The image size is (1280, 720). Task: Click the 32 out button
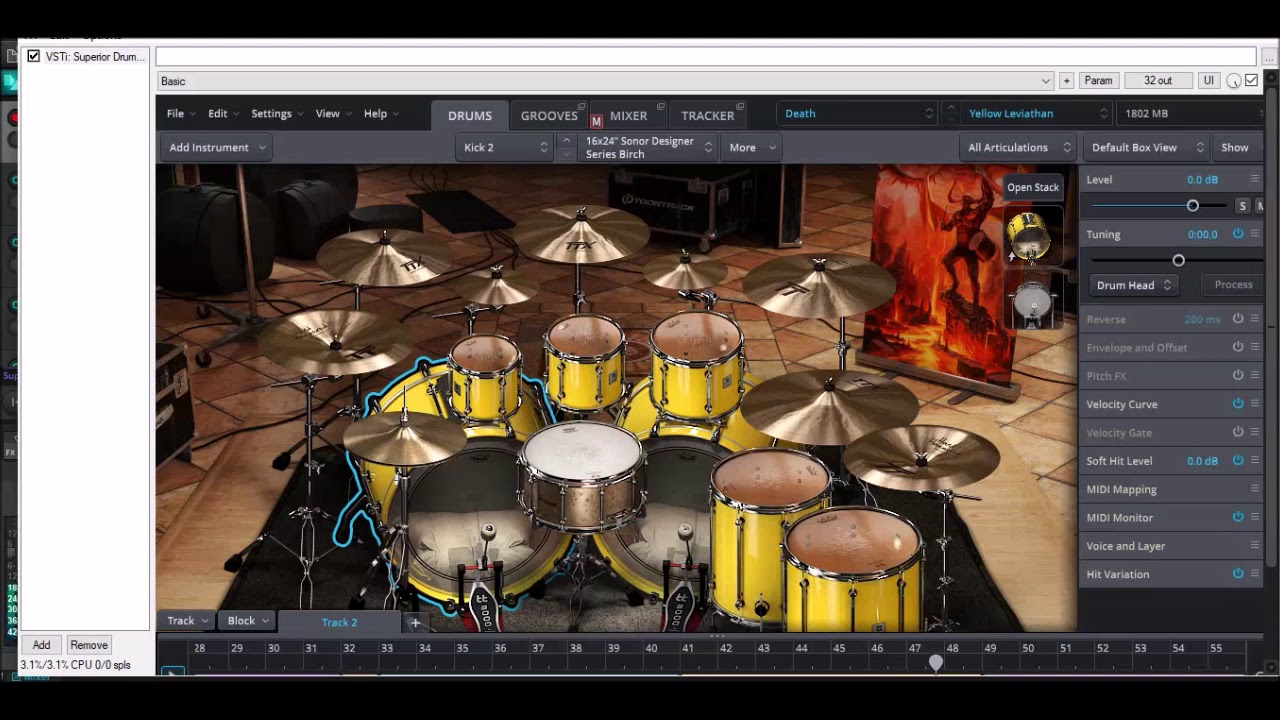(1158, 81)
